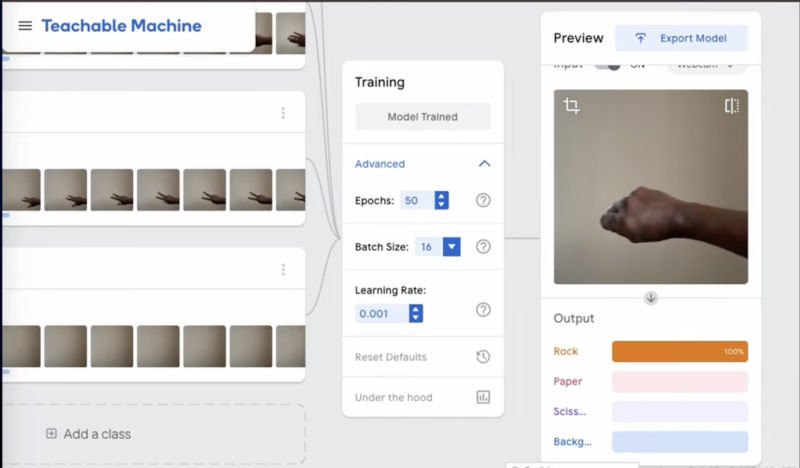The height and width of the screenshot is (468, 800).
Task: Click the Model Trained button
Action: pos(422,117)
